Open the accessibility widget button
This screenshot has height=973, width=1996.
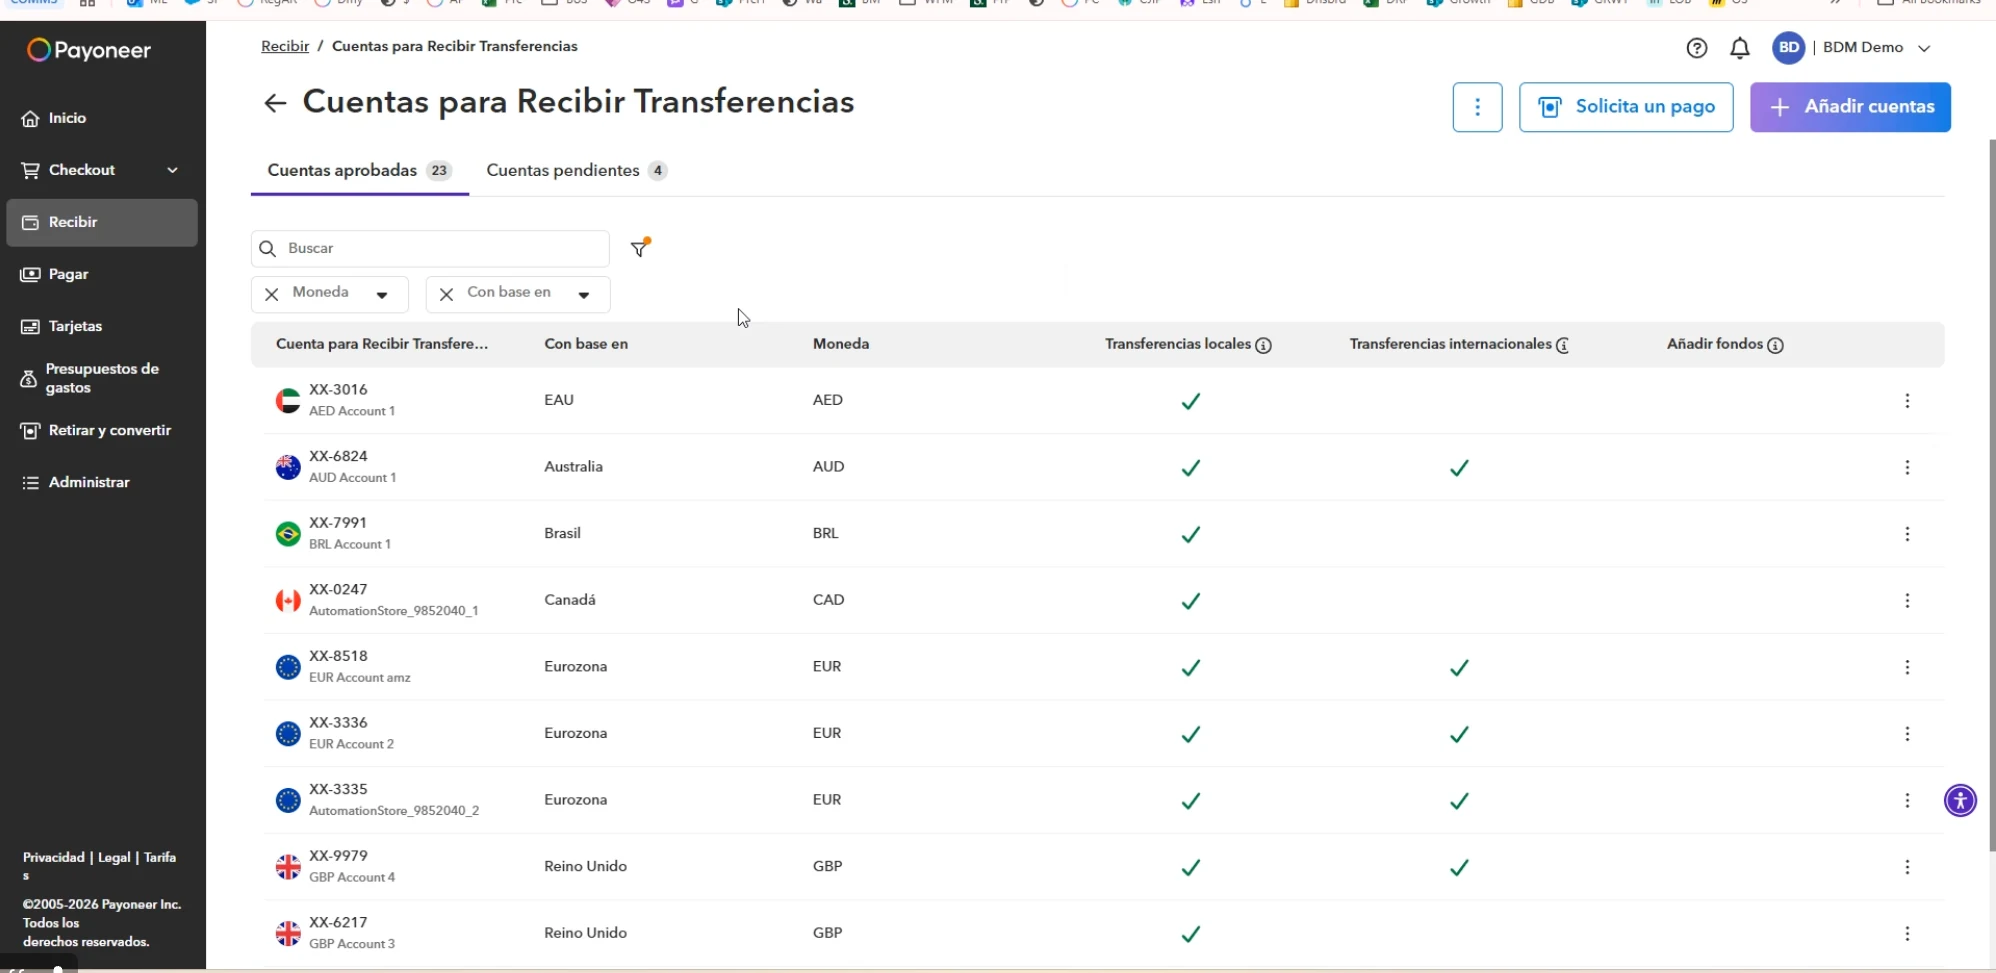tap(1960, 800)
